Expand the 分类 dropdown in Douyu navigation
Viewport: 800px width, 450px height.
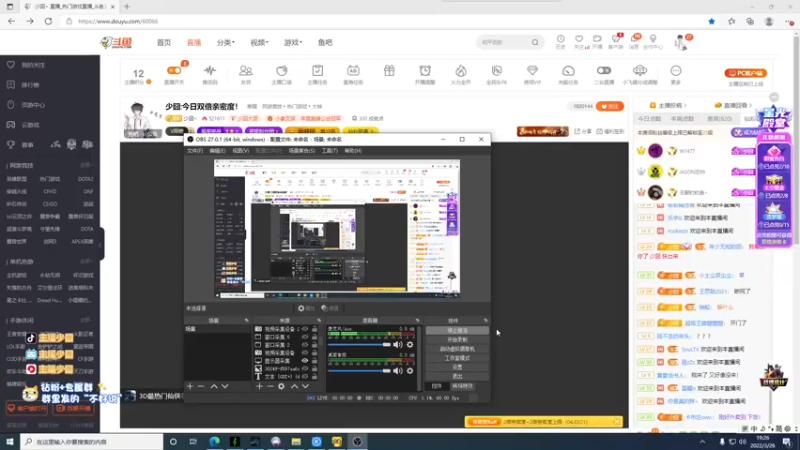tap(226, 42)
